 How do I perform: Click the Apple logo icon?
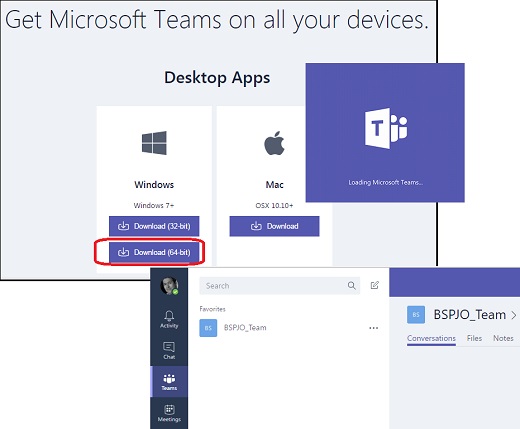click(x=274, y=143)
